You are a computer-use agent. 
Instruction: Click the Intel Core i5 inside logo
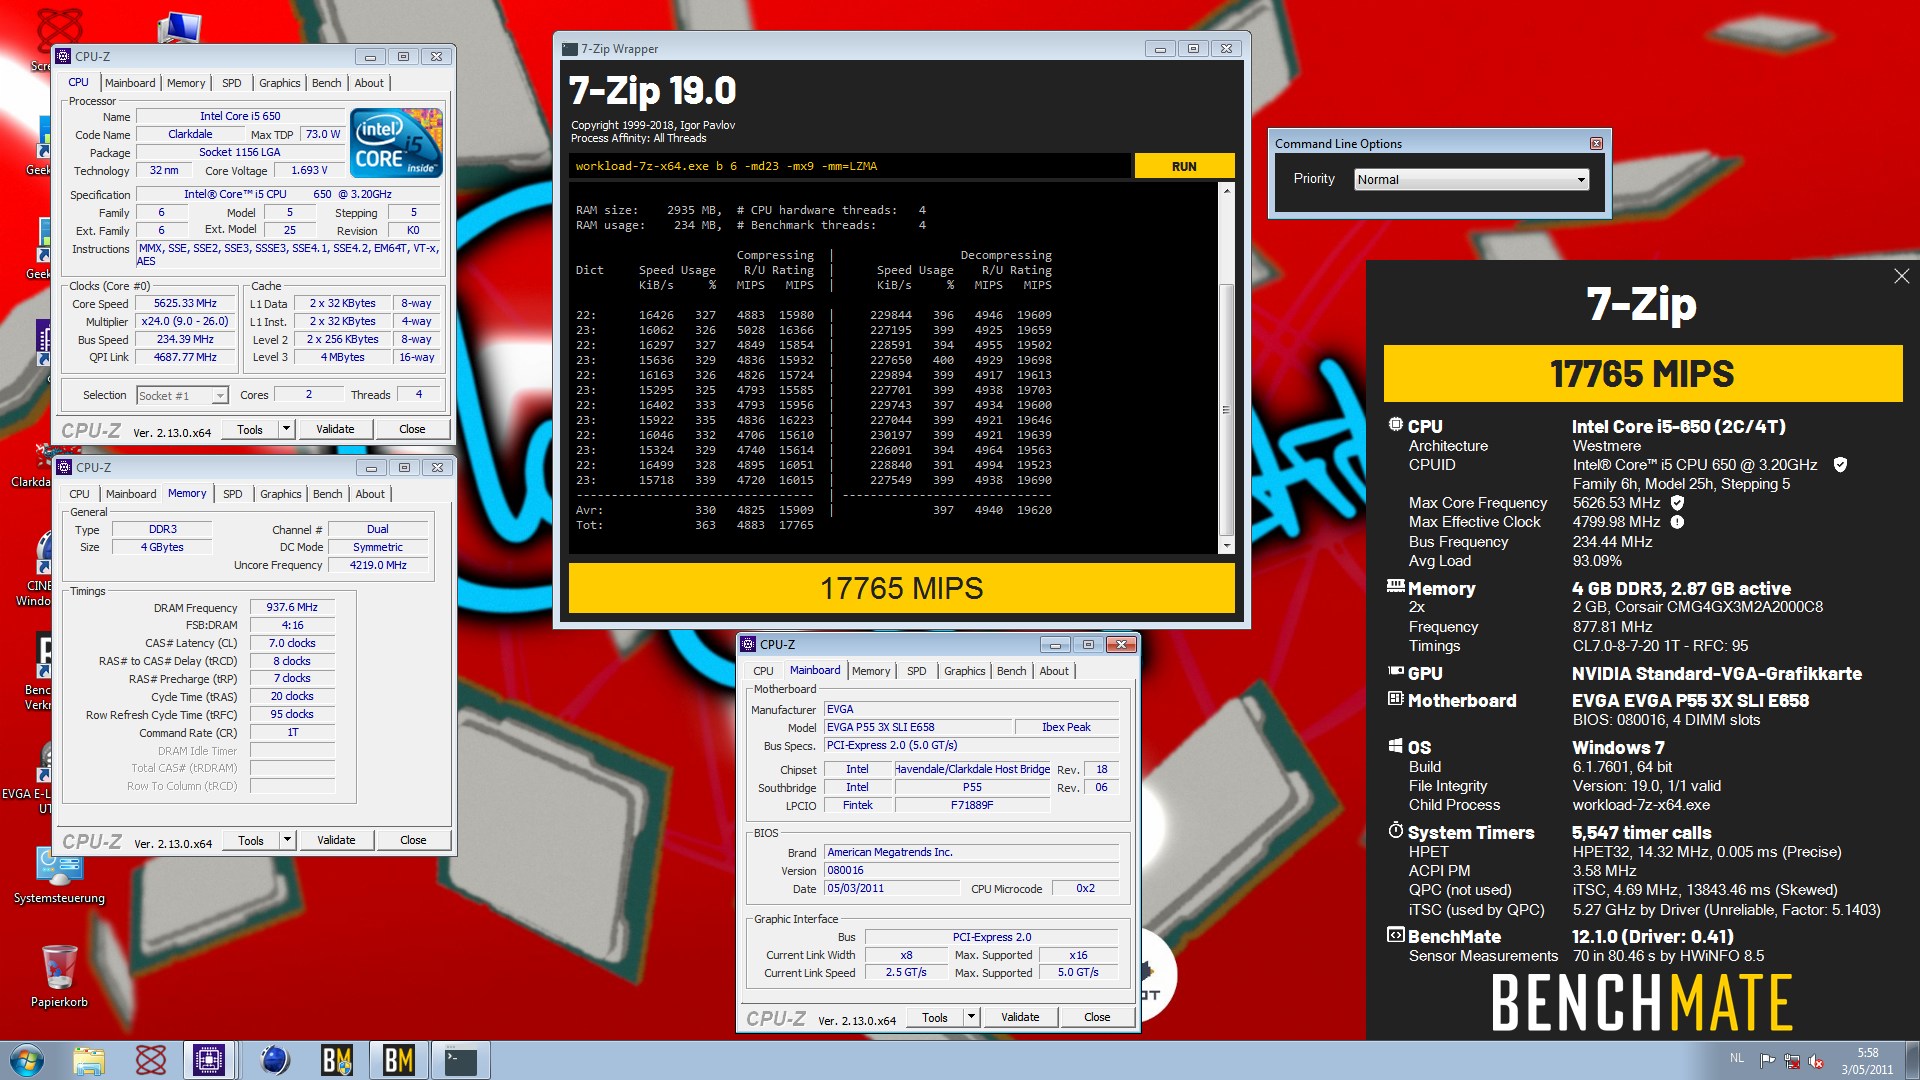click(396, 142)
